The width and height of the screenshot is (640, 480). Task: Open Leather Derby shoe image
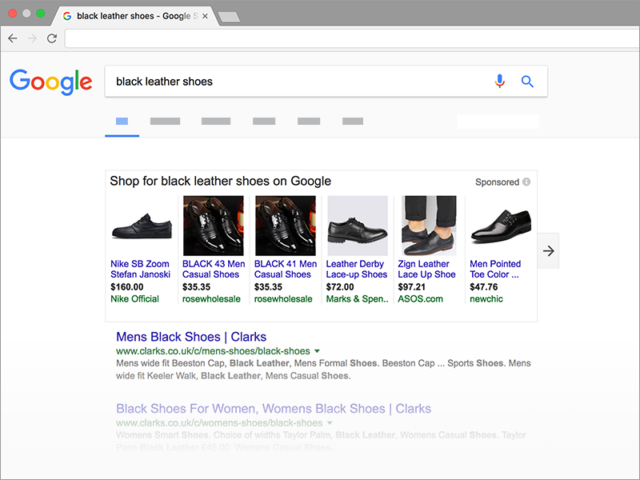pos(357,226)
